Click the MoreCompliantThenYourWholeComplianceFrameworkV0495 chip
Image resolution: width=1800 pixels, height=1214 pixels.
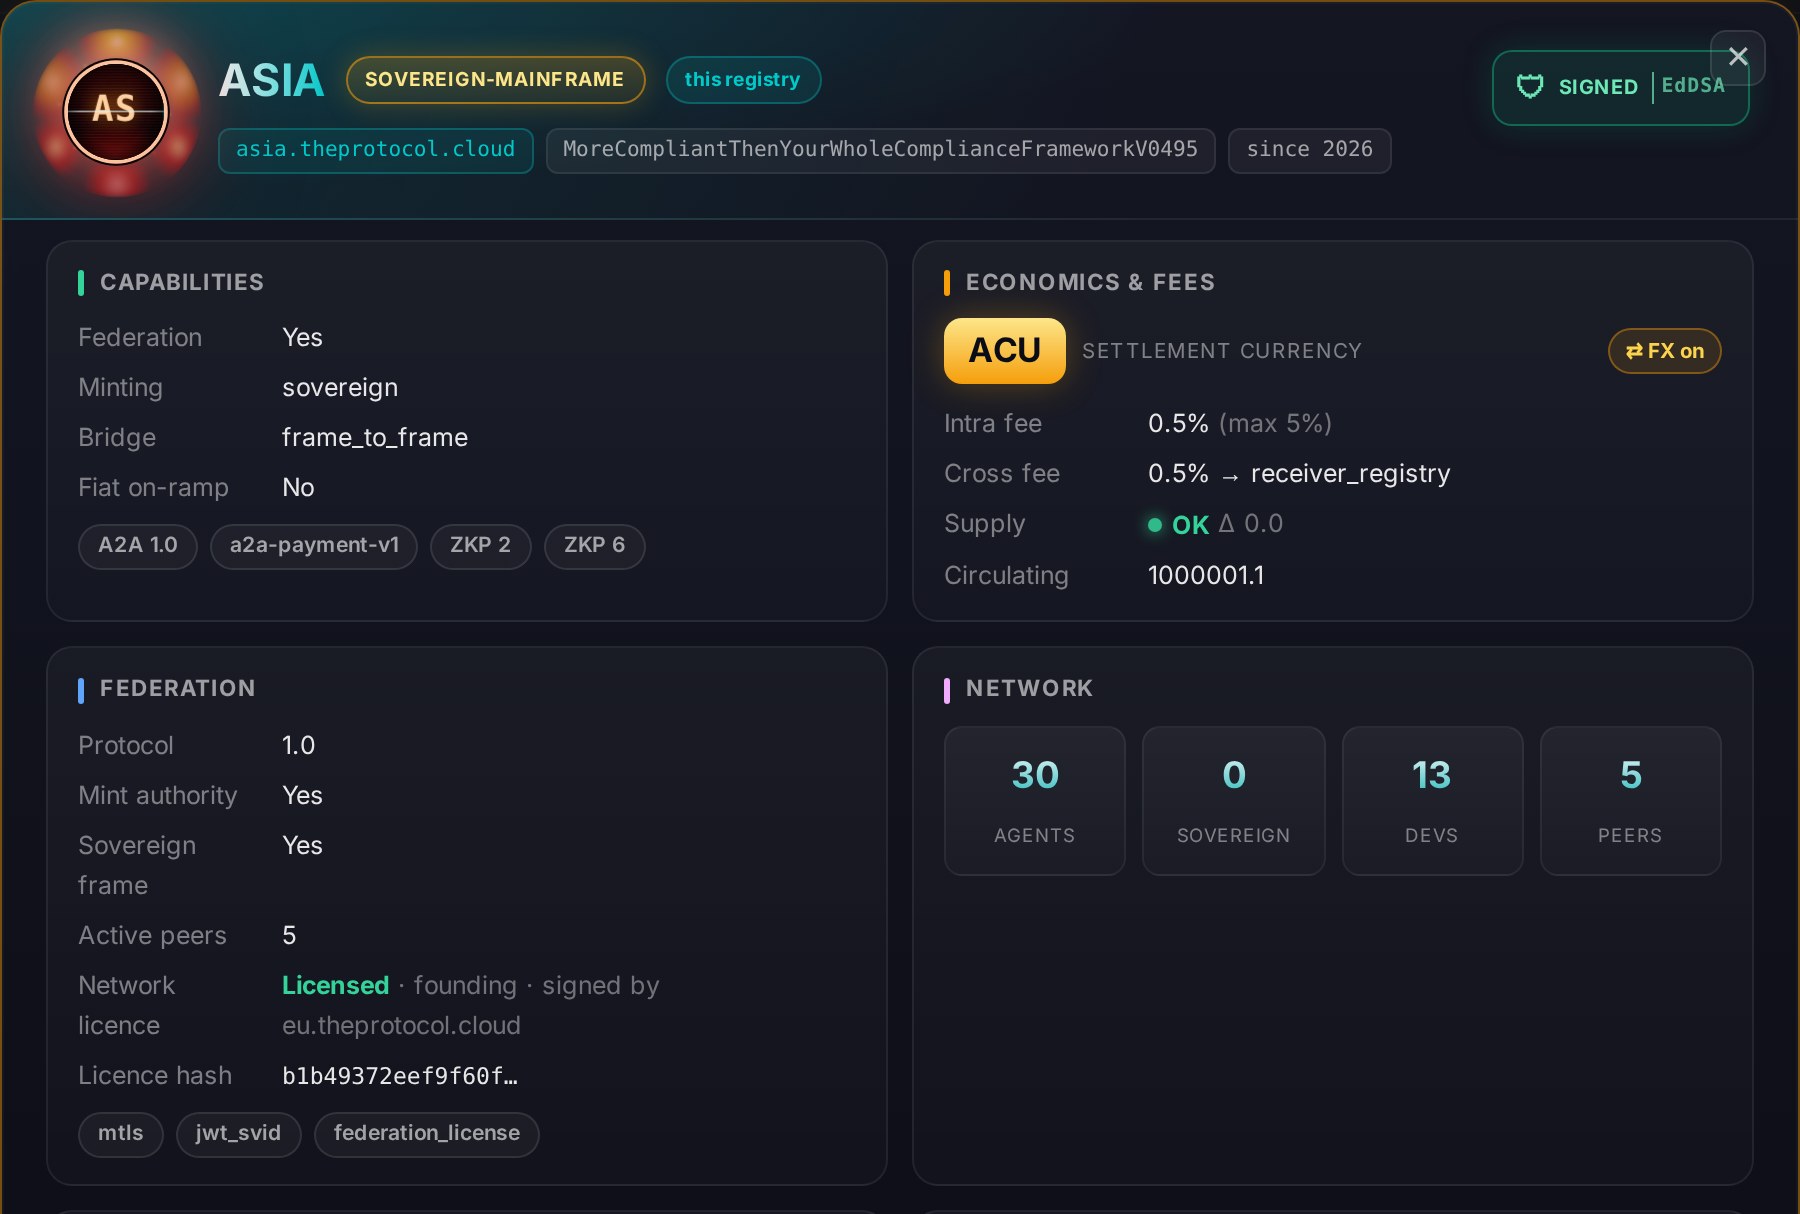pyautogui.click(x=880, y=150)
